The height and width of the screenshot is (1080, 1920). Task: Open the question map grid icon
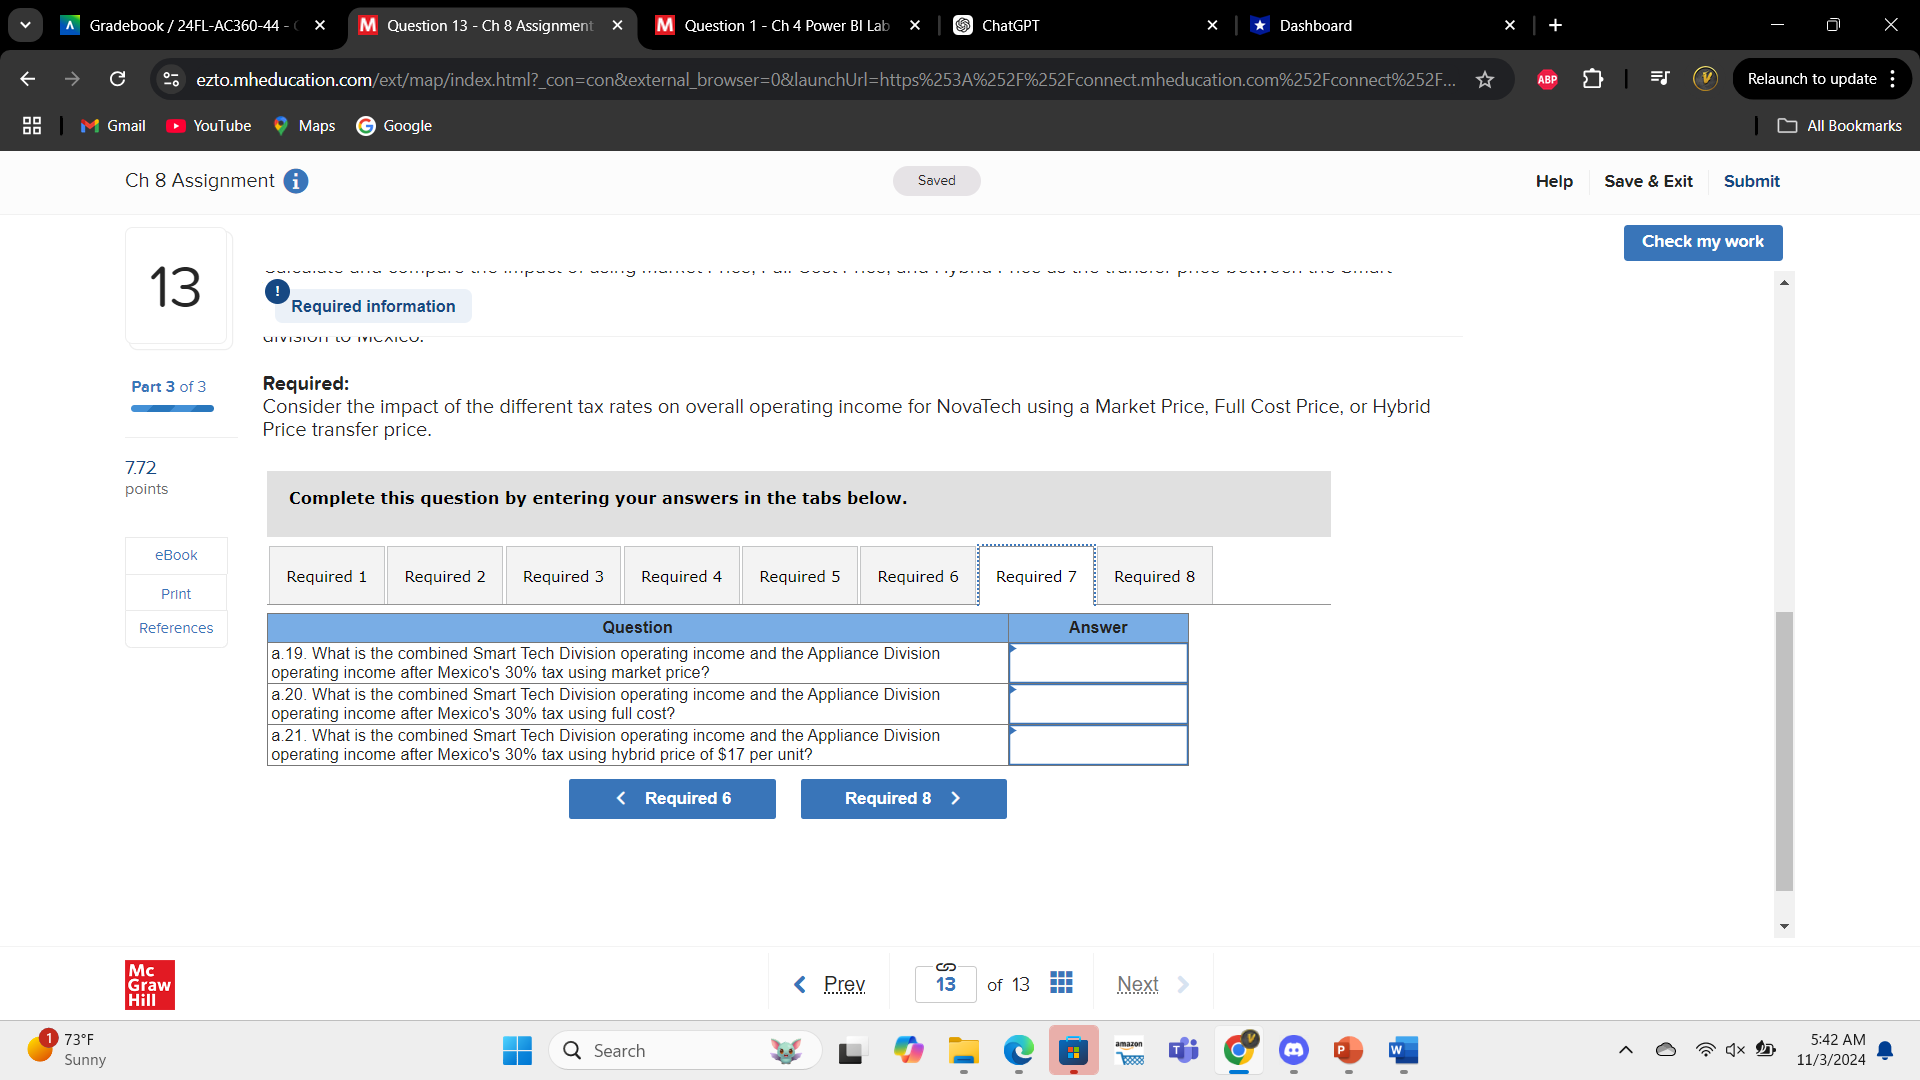click(1061, 983)
